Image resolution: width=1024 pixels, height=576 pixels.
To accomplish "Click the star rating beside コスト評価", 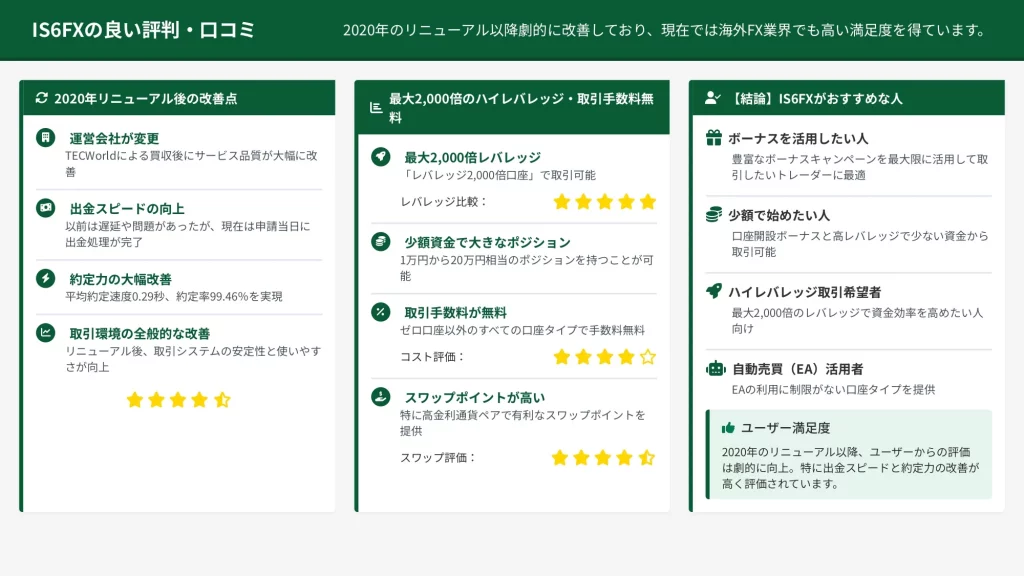I will point(604,356).
